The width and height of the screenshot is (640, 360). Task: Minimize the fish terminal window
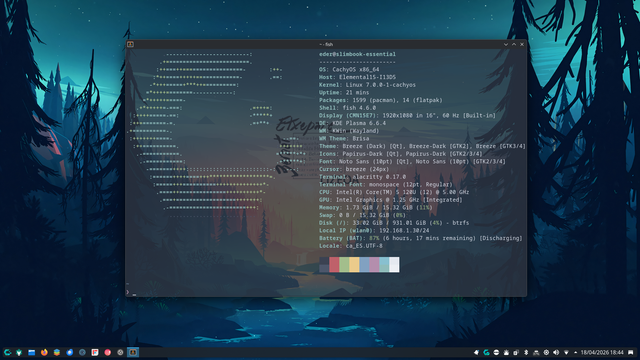(x=506, y=44)
